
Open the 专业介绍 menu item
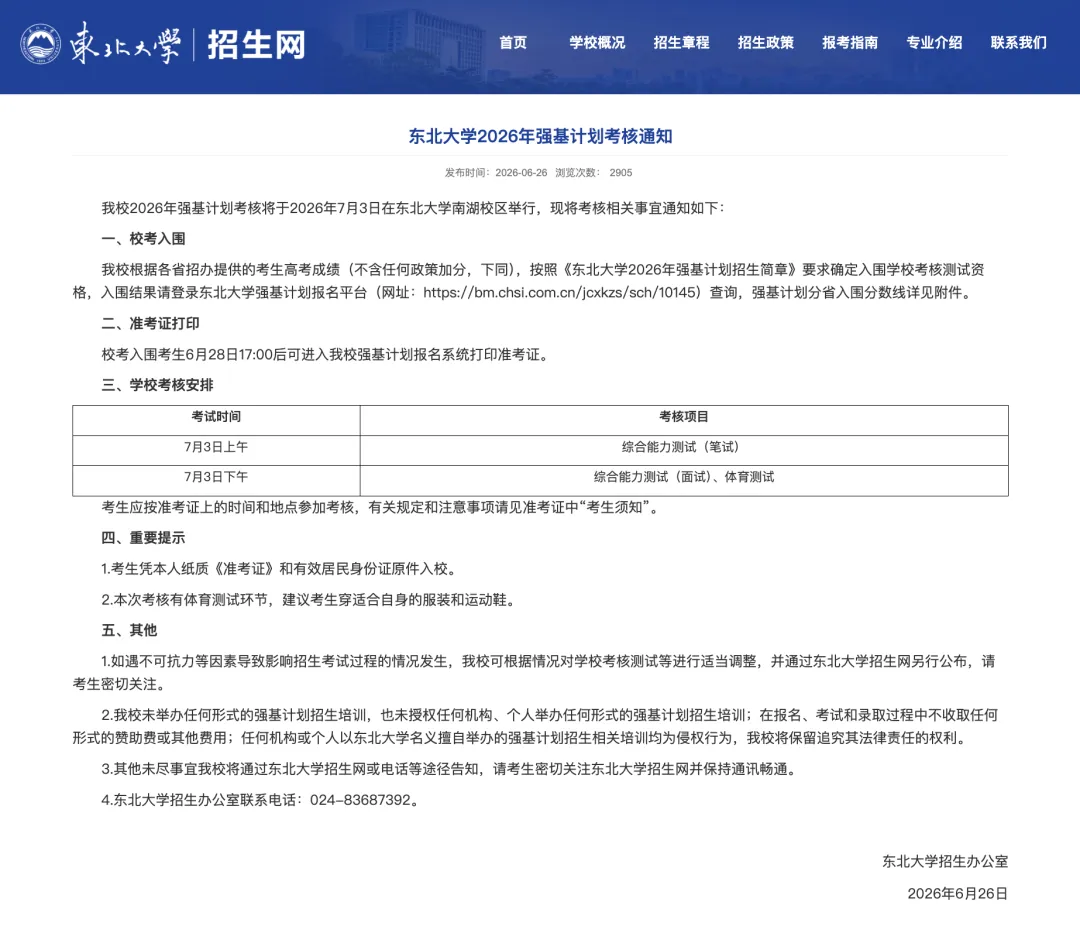pos(934,43)
